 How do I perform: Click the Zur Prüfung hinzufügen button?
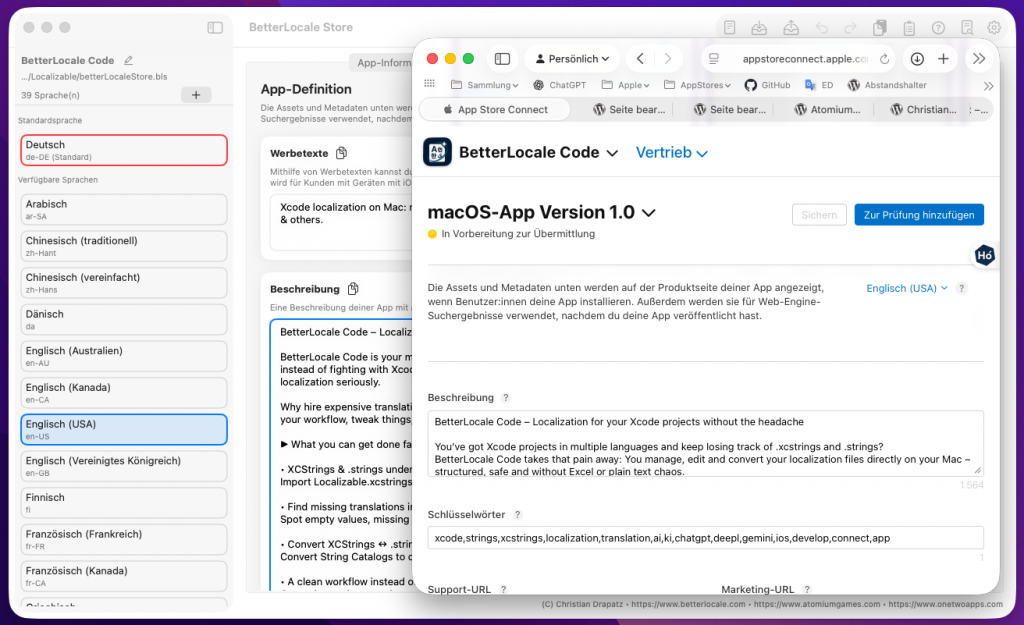coord(919,215)
